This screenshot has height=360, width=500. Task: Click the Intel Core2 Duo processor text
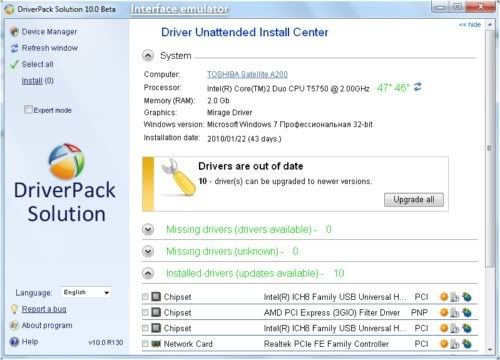pyautogui.click(x=288, y=88)
